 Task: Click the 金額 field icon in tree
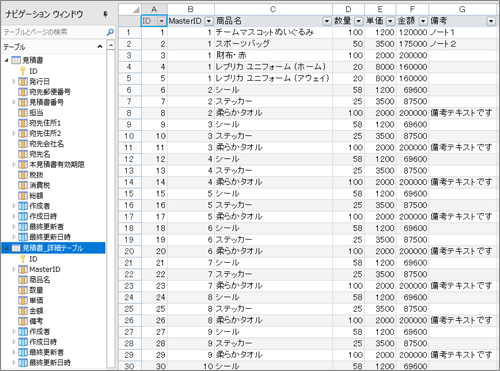tap(23, 311)
